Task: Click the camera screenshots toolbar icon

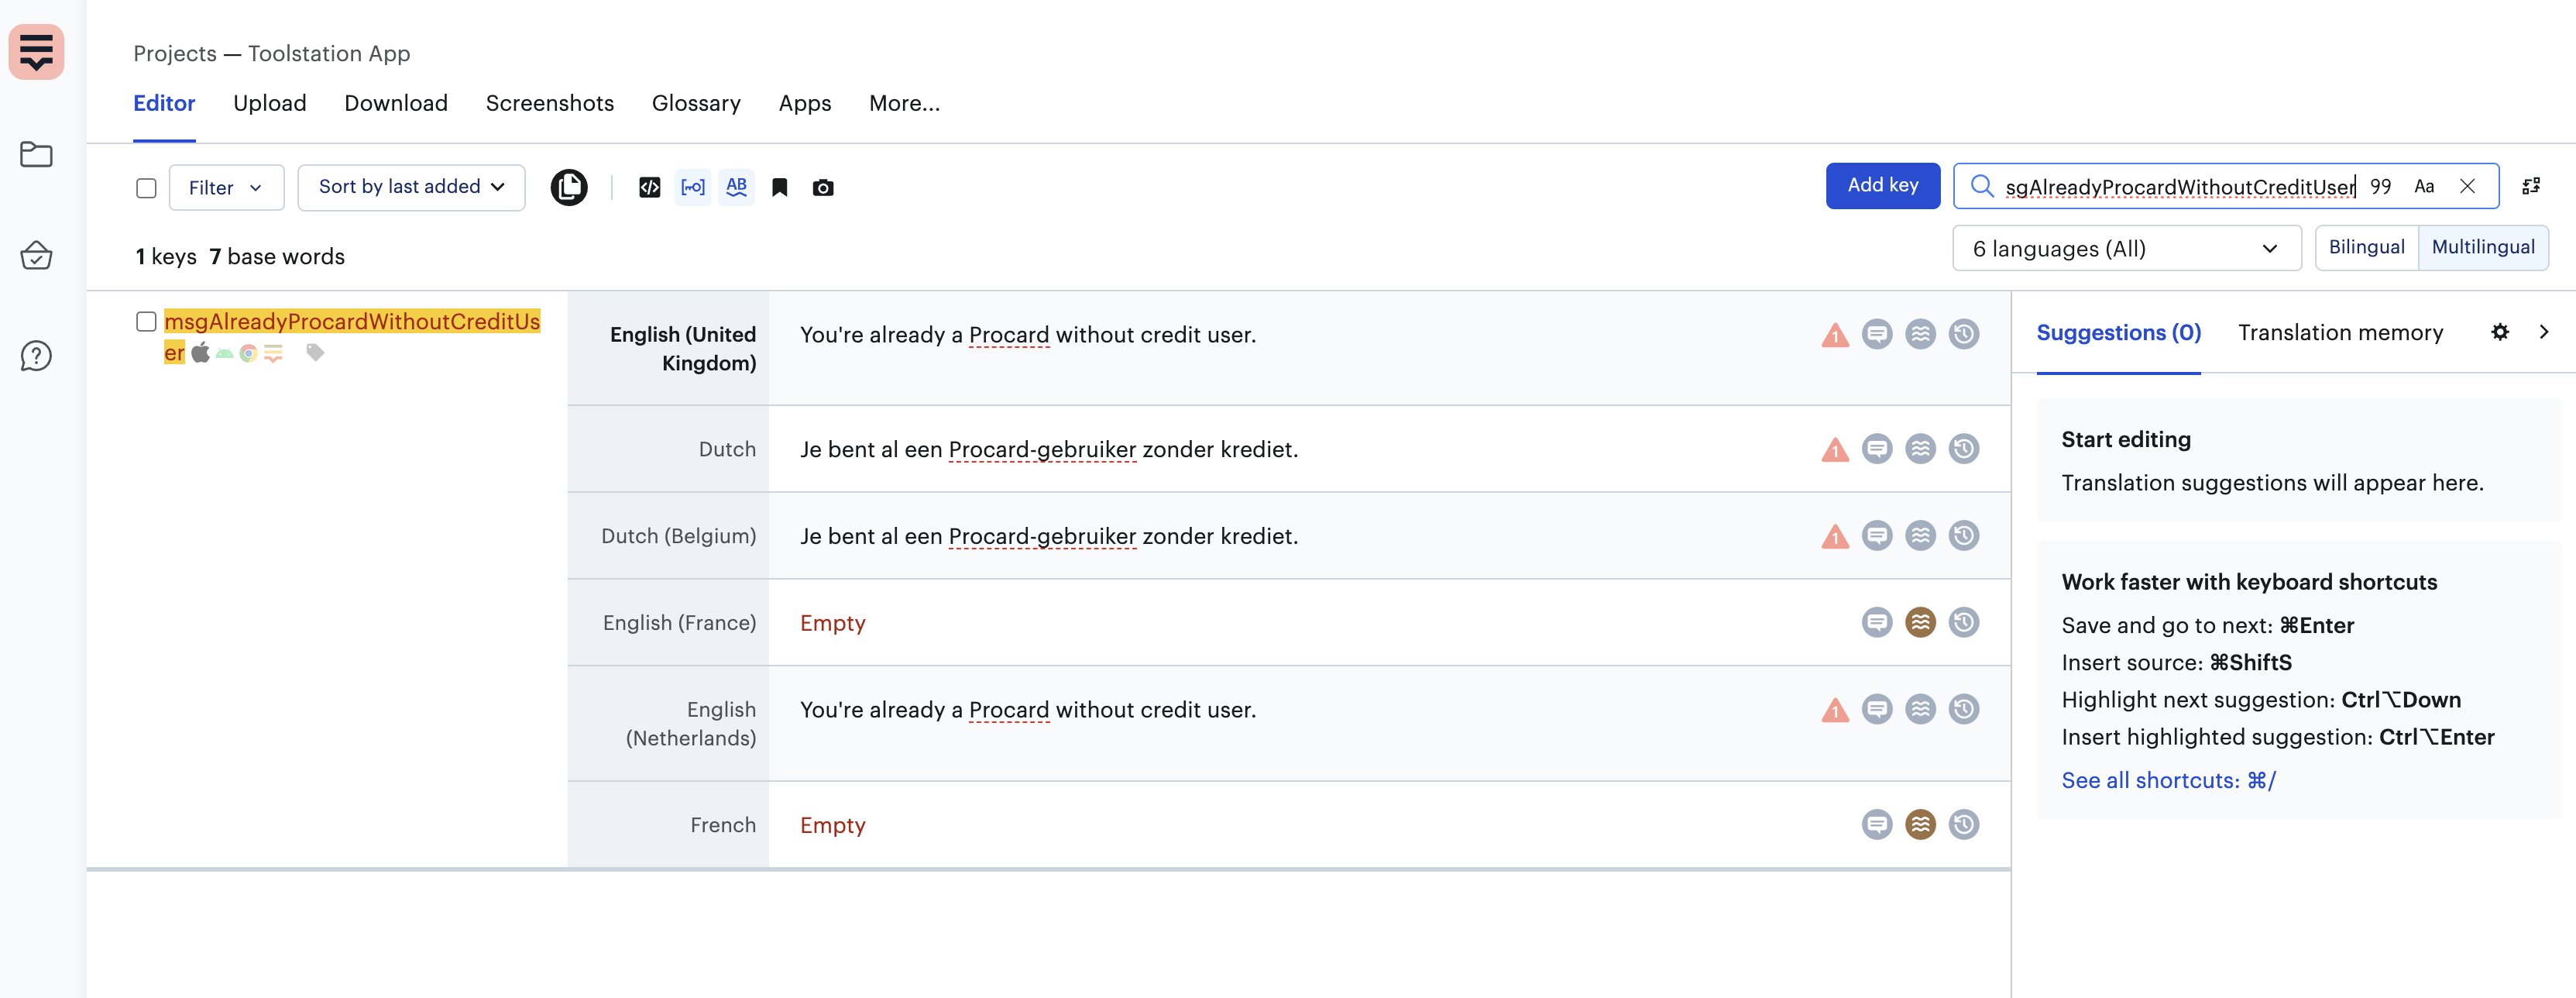Action: pos(822,187)
